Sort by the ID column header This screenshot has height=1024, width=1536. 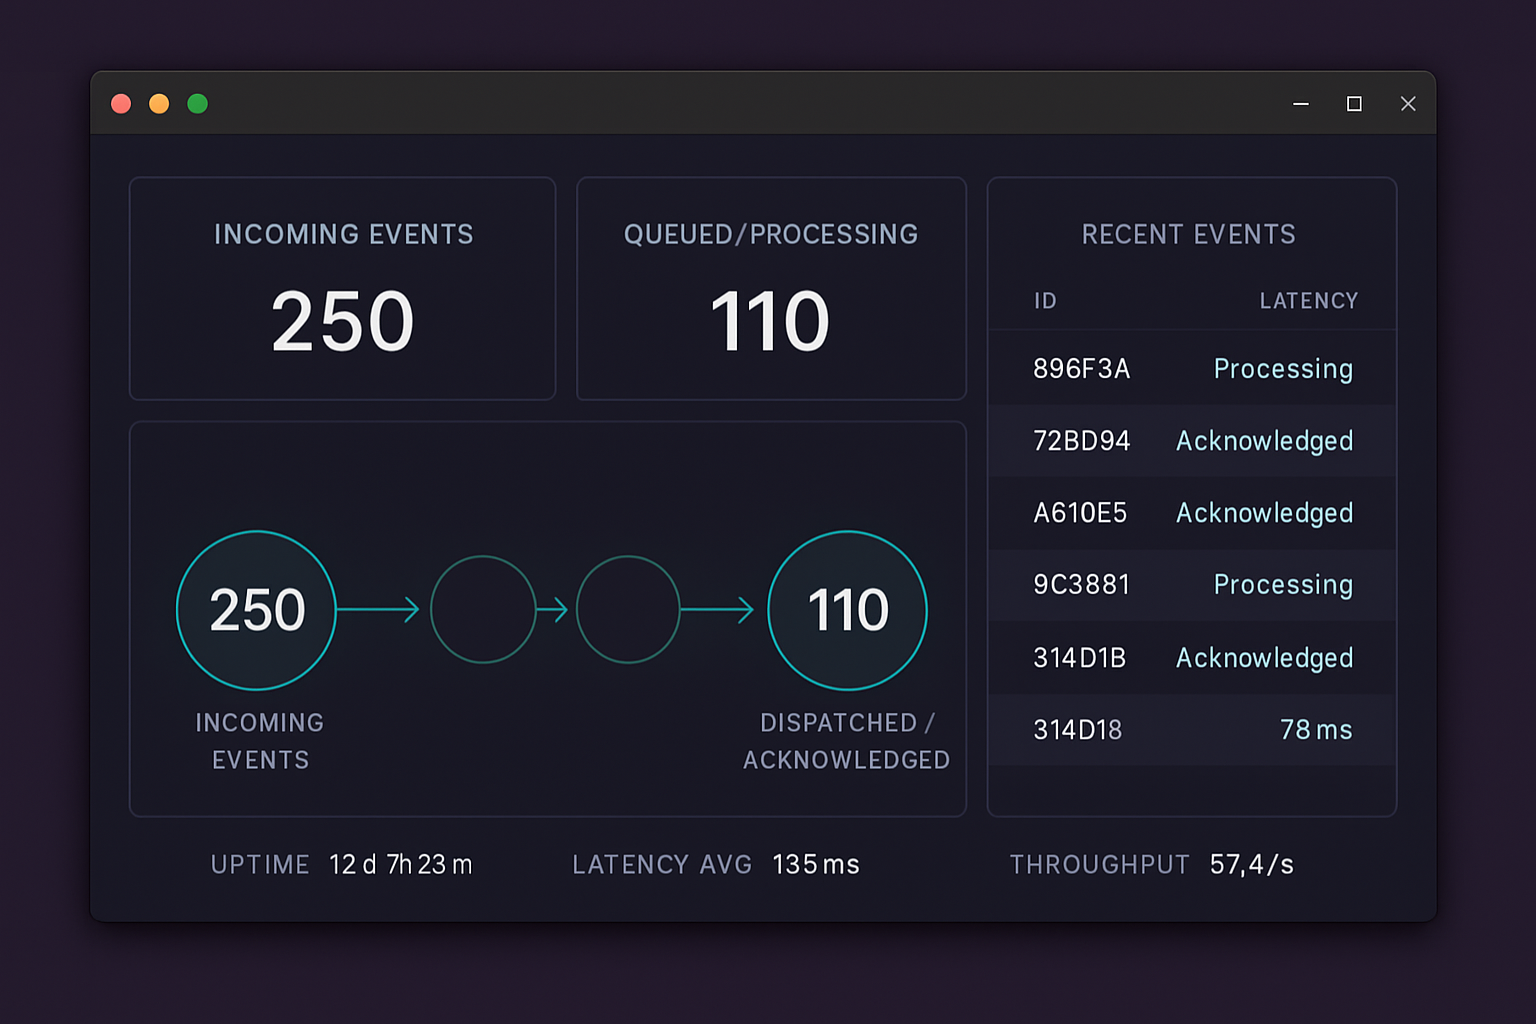[1045, 301]
